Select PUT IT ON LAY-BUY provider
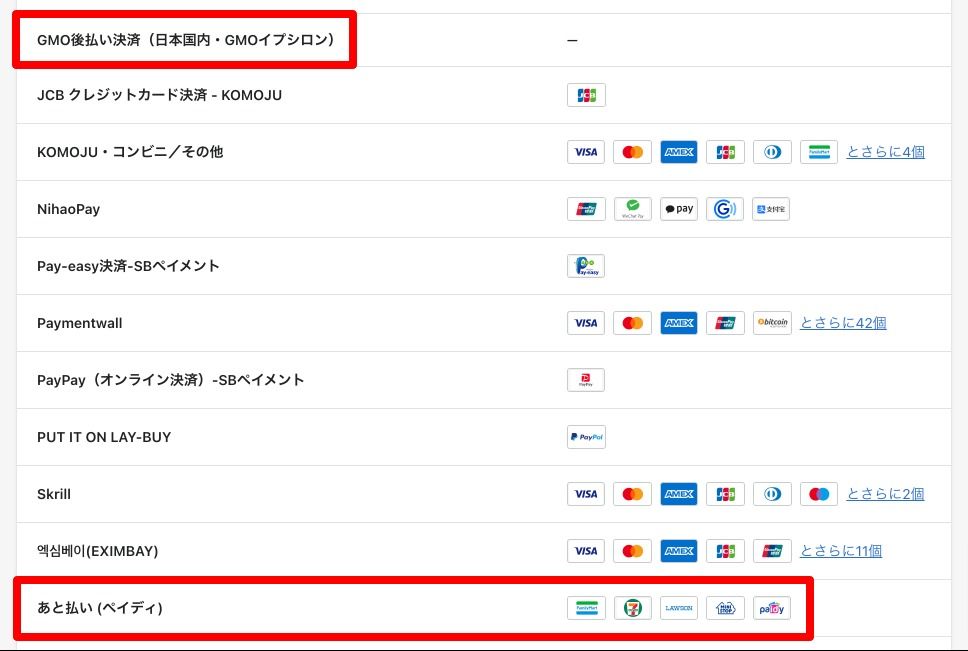This screenshot has width=968, height=651. pos(104,437)
